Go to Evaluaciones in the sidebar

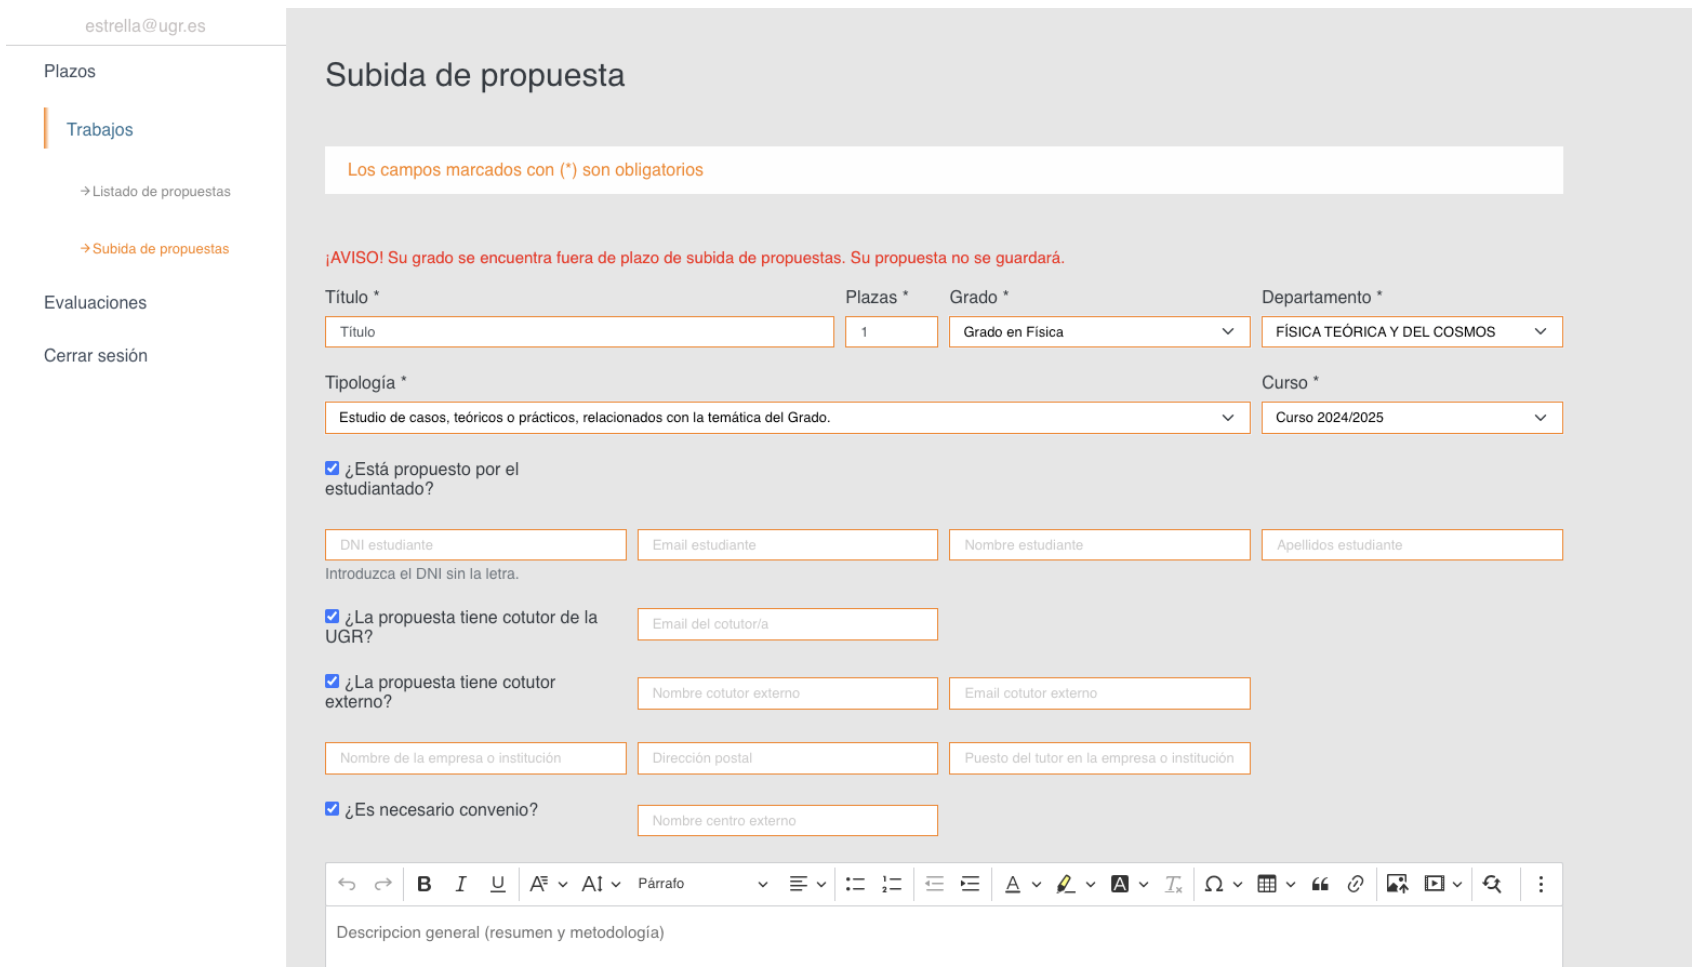[95, 303]
